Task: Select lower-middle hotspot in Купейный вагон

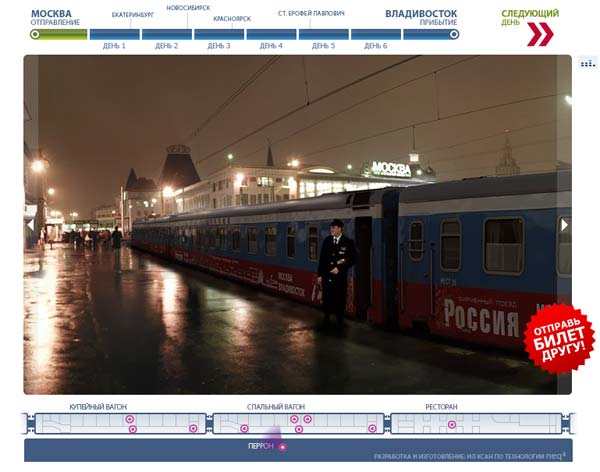Action: 132,429
